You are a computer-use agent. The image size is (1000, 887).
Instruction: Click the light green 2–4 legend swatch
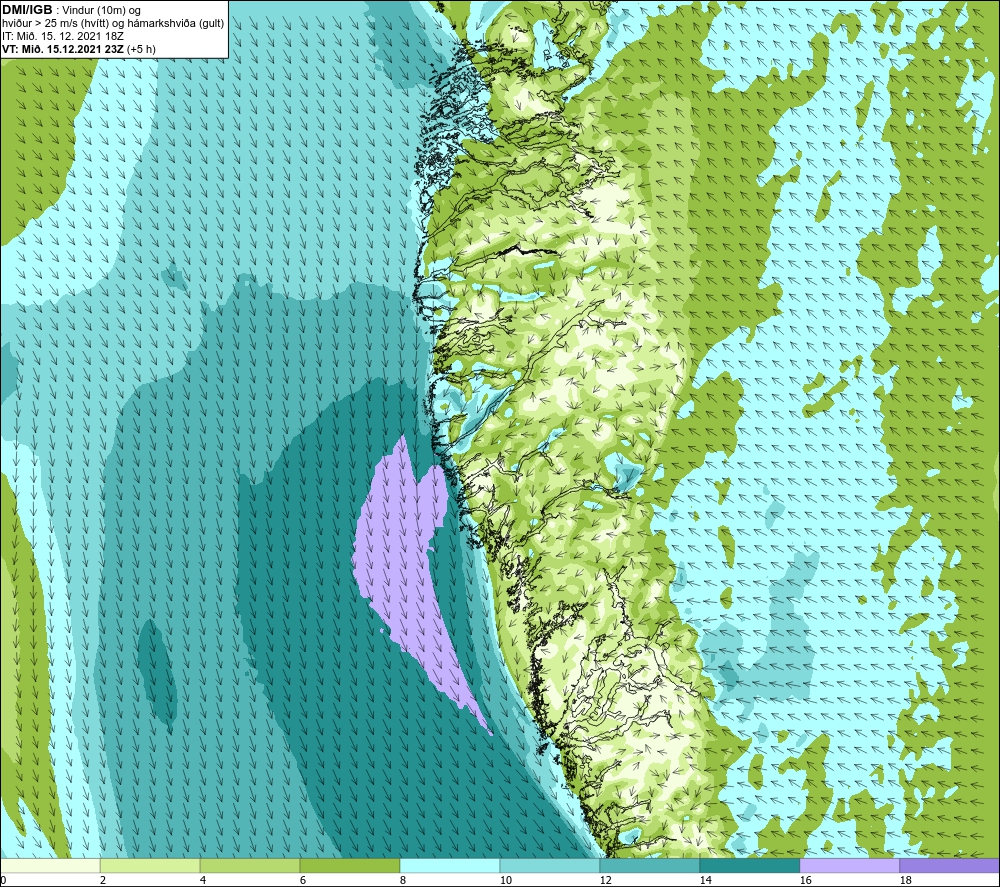[x=150, y=865]
